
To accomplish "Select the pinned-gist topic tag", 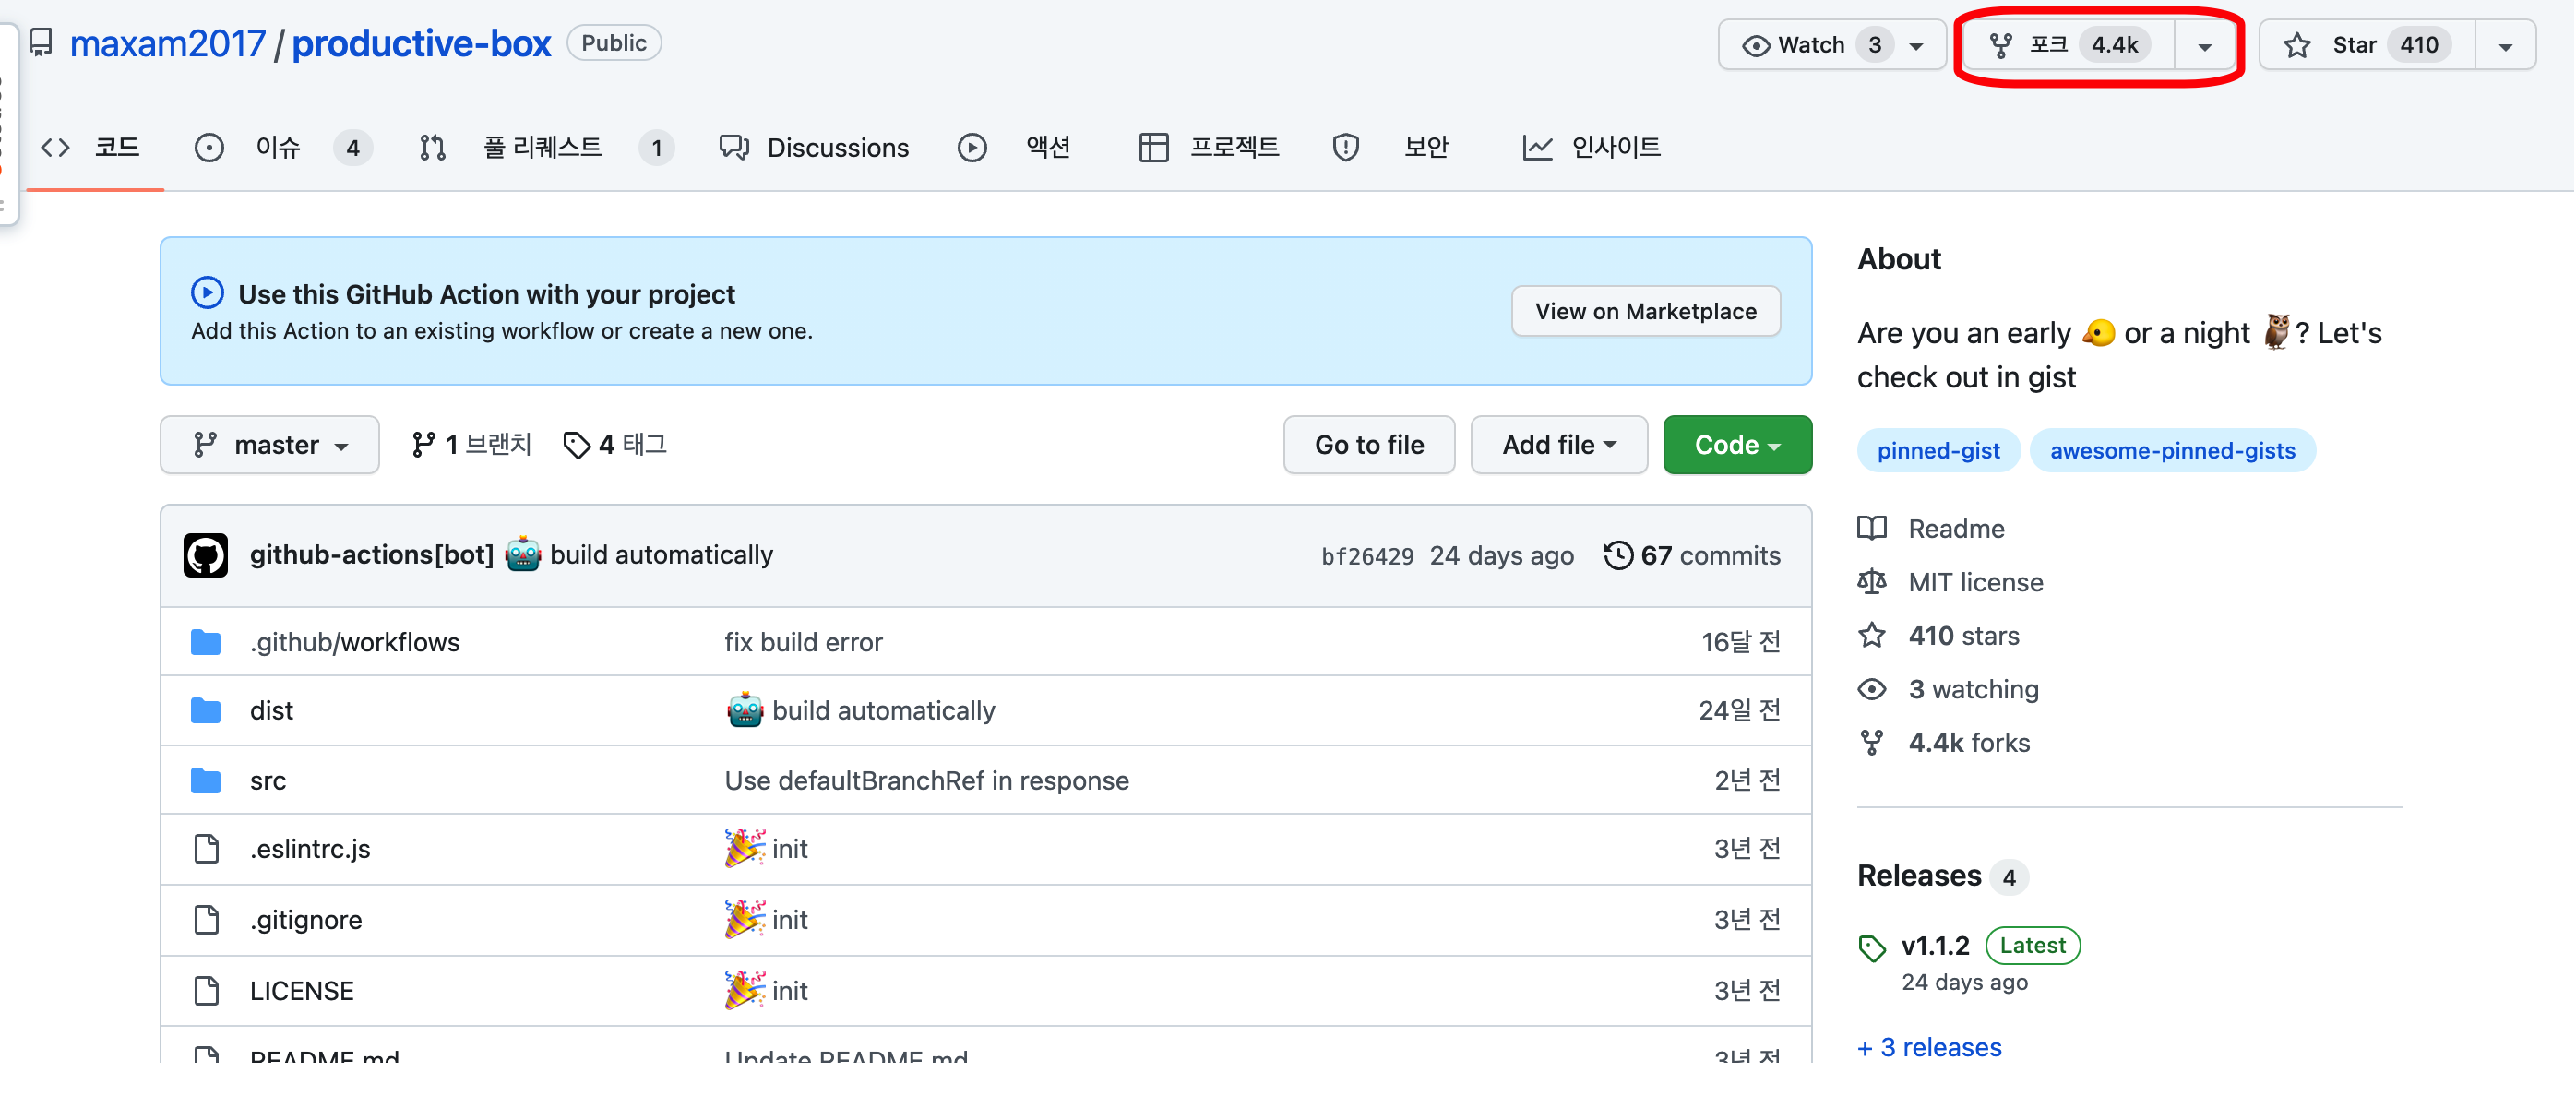I will point(1937,451).
